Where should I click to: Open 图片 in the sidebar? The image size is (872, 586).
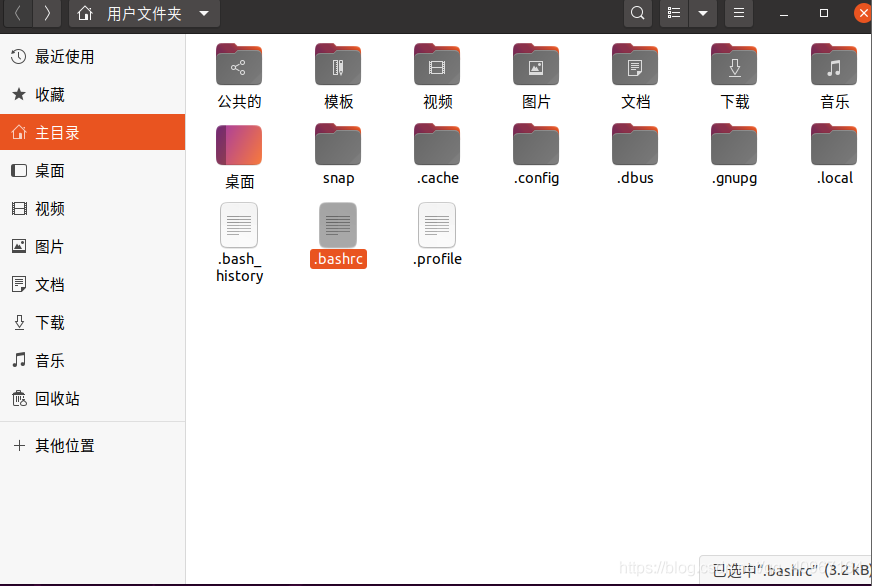point(92,246)
